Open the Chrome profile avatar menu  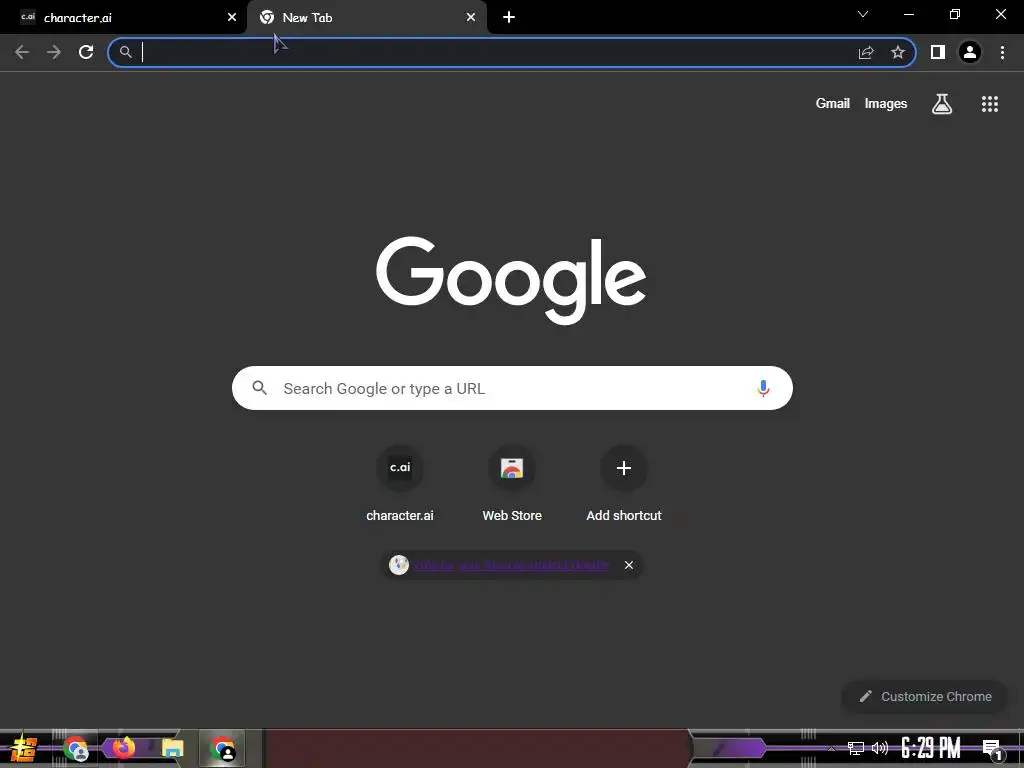(x=970, y=52)
